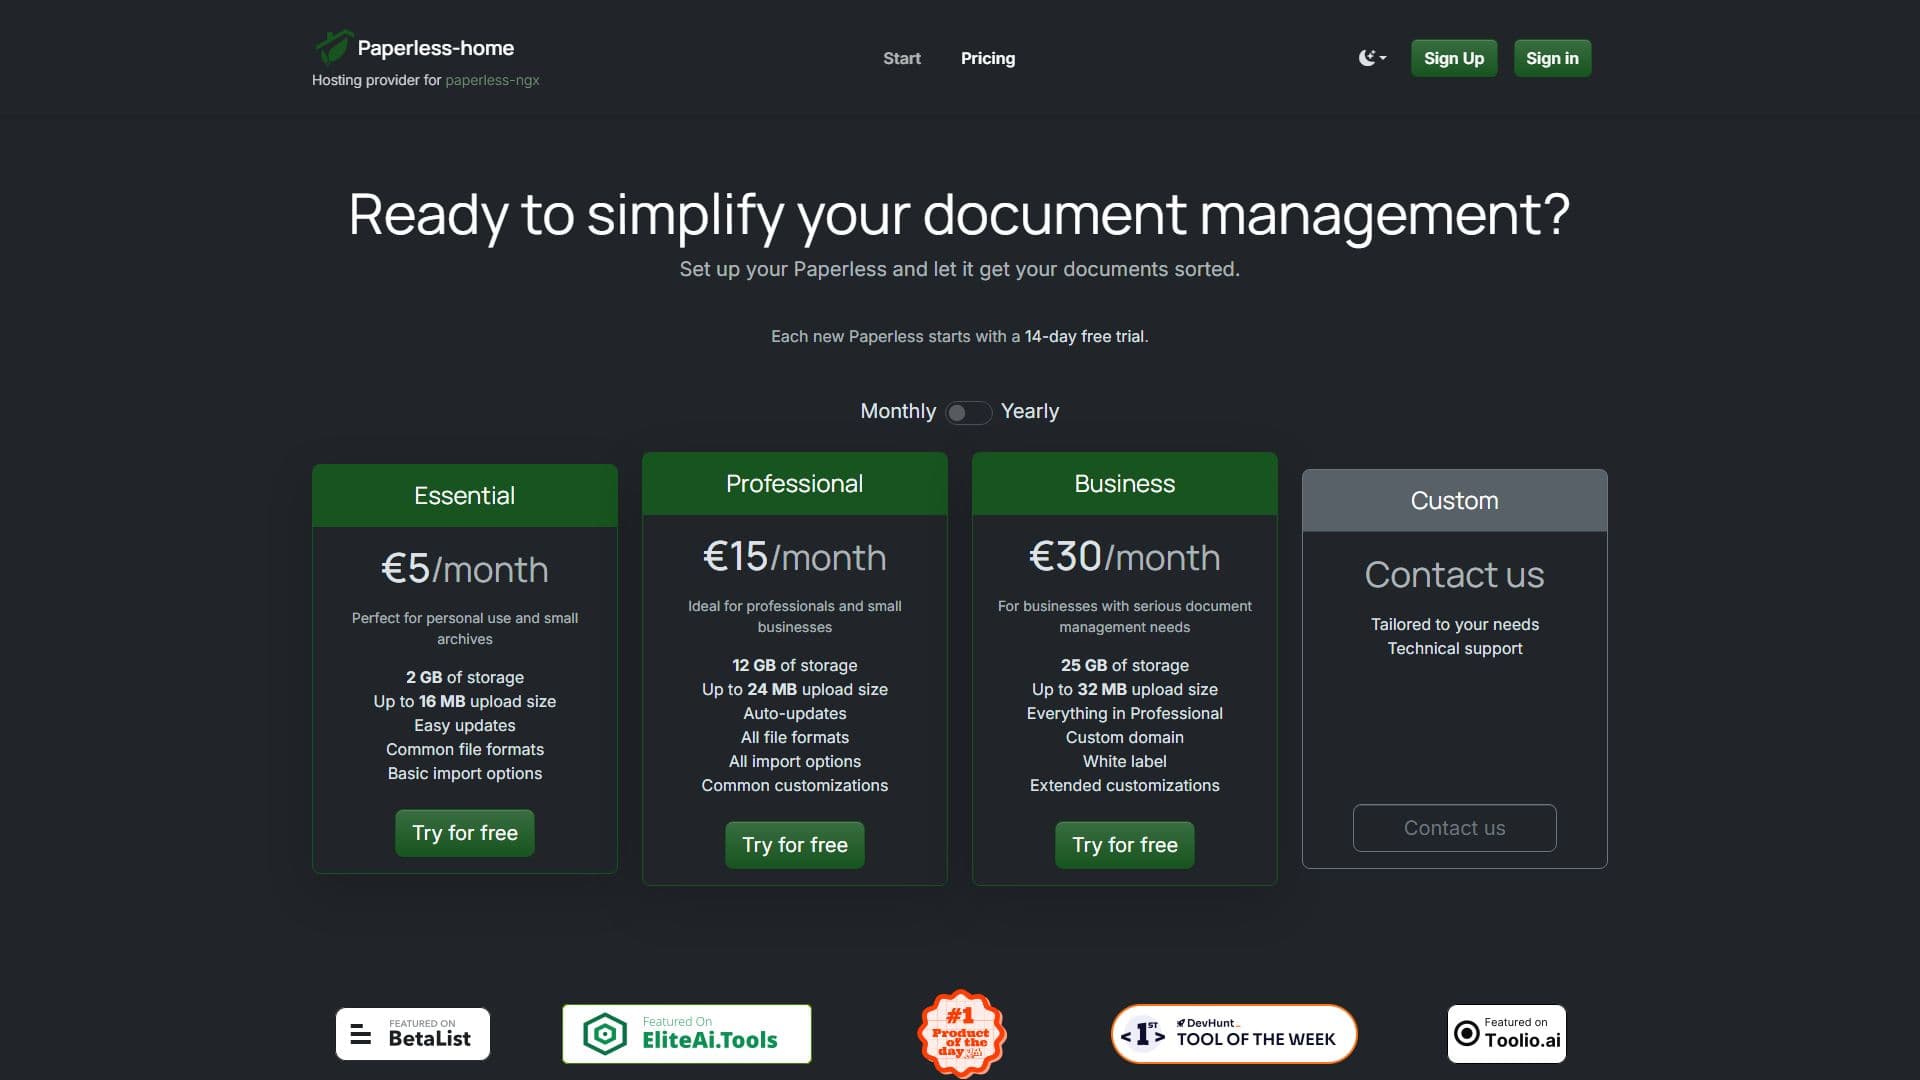1920x1080 pixels.
Task: Open the DevHunt Tool of the Week badge
Action: [1234, 1033]
